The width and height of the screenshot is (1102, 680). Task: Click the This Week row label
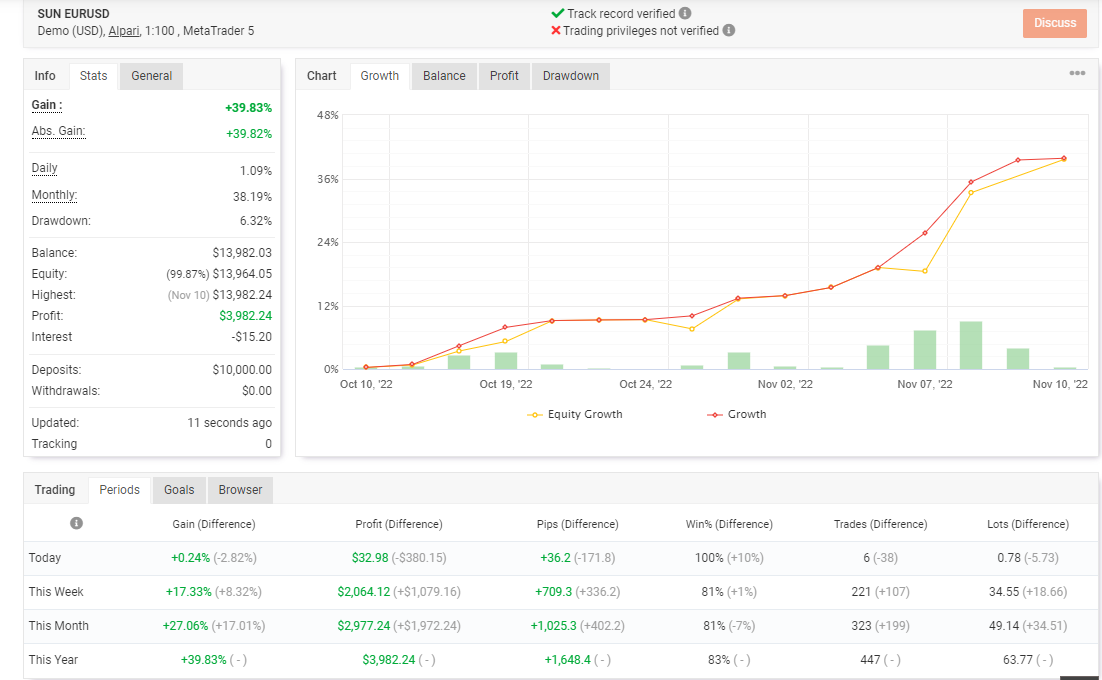tap(56, 591)
